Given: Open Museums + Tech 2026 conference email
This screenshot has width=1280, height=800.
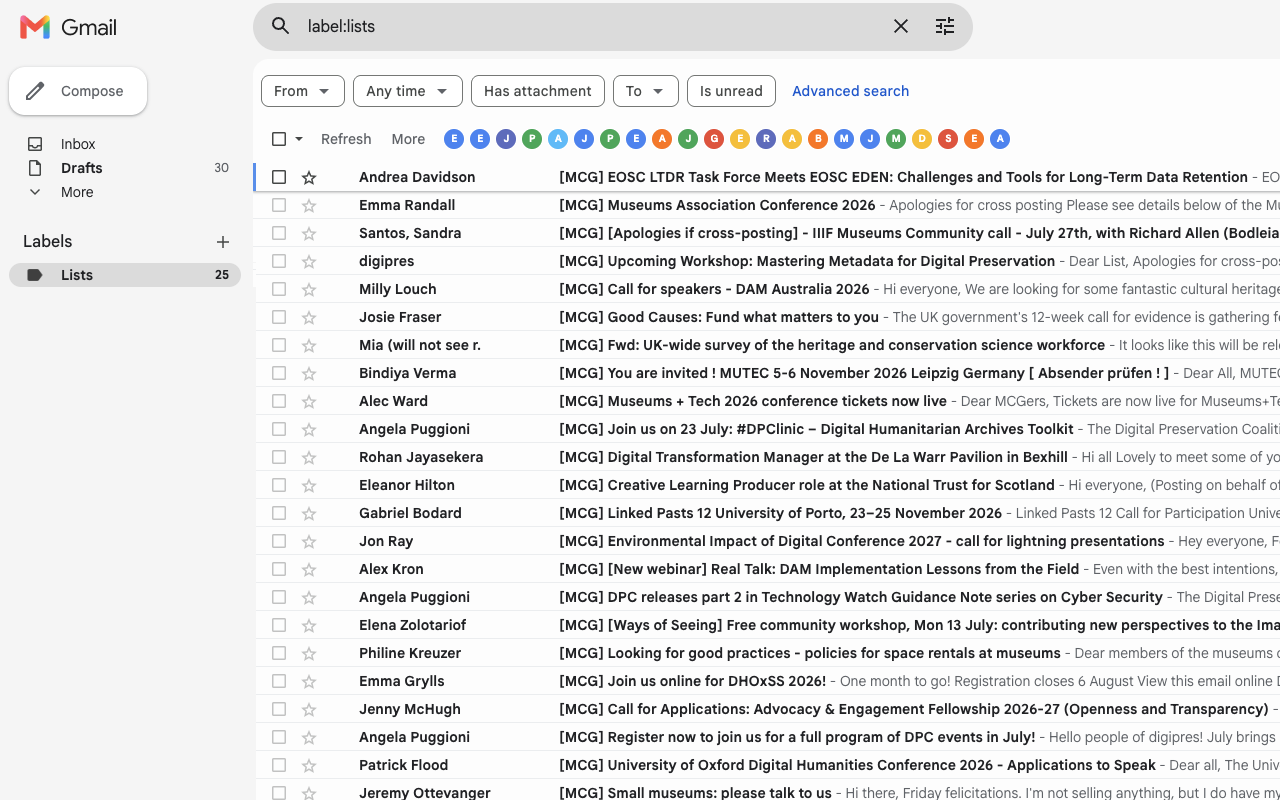Looking at the screenshot, I should (x=767, y=401).
